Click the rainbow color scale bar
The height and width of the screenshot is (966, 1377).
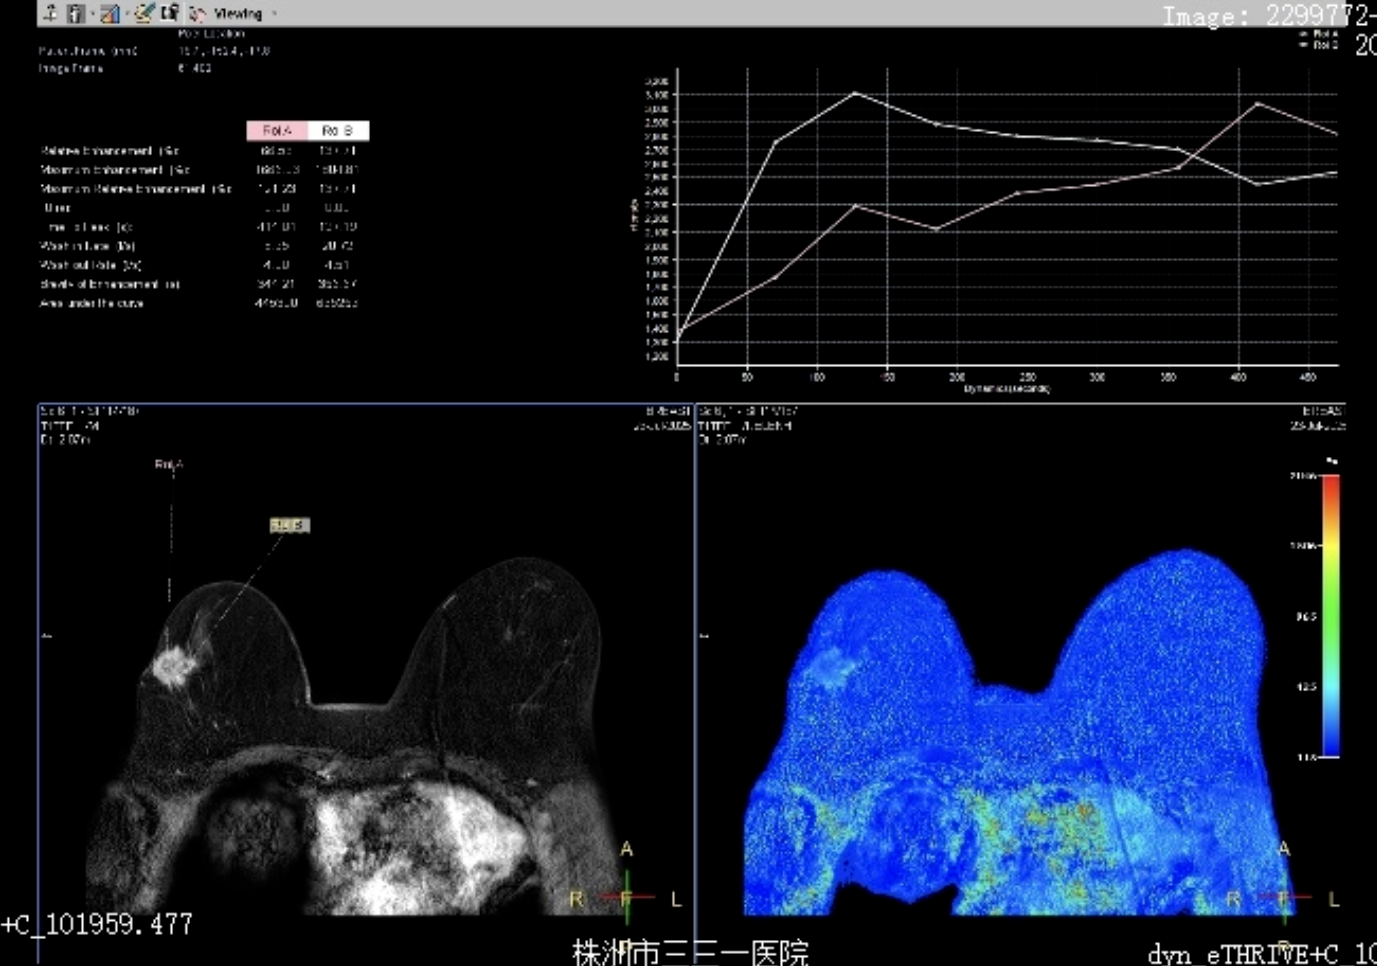(x=1331, y=615)
